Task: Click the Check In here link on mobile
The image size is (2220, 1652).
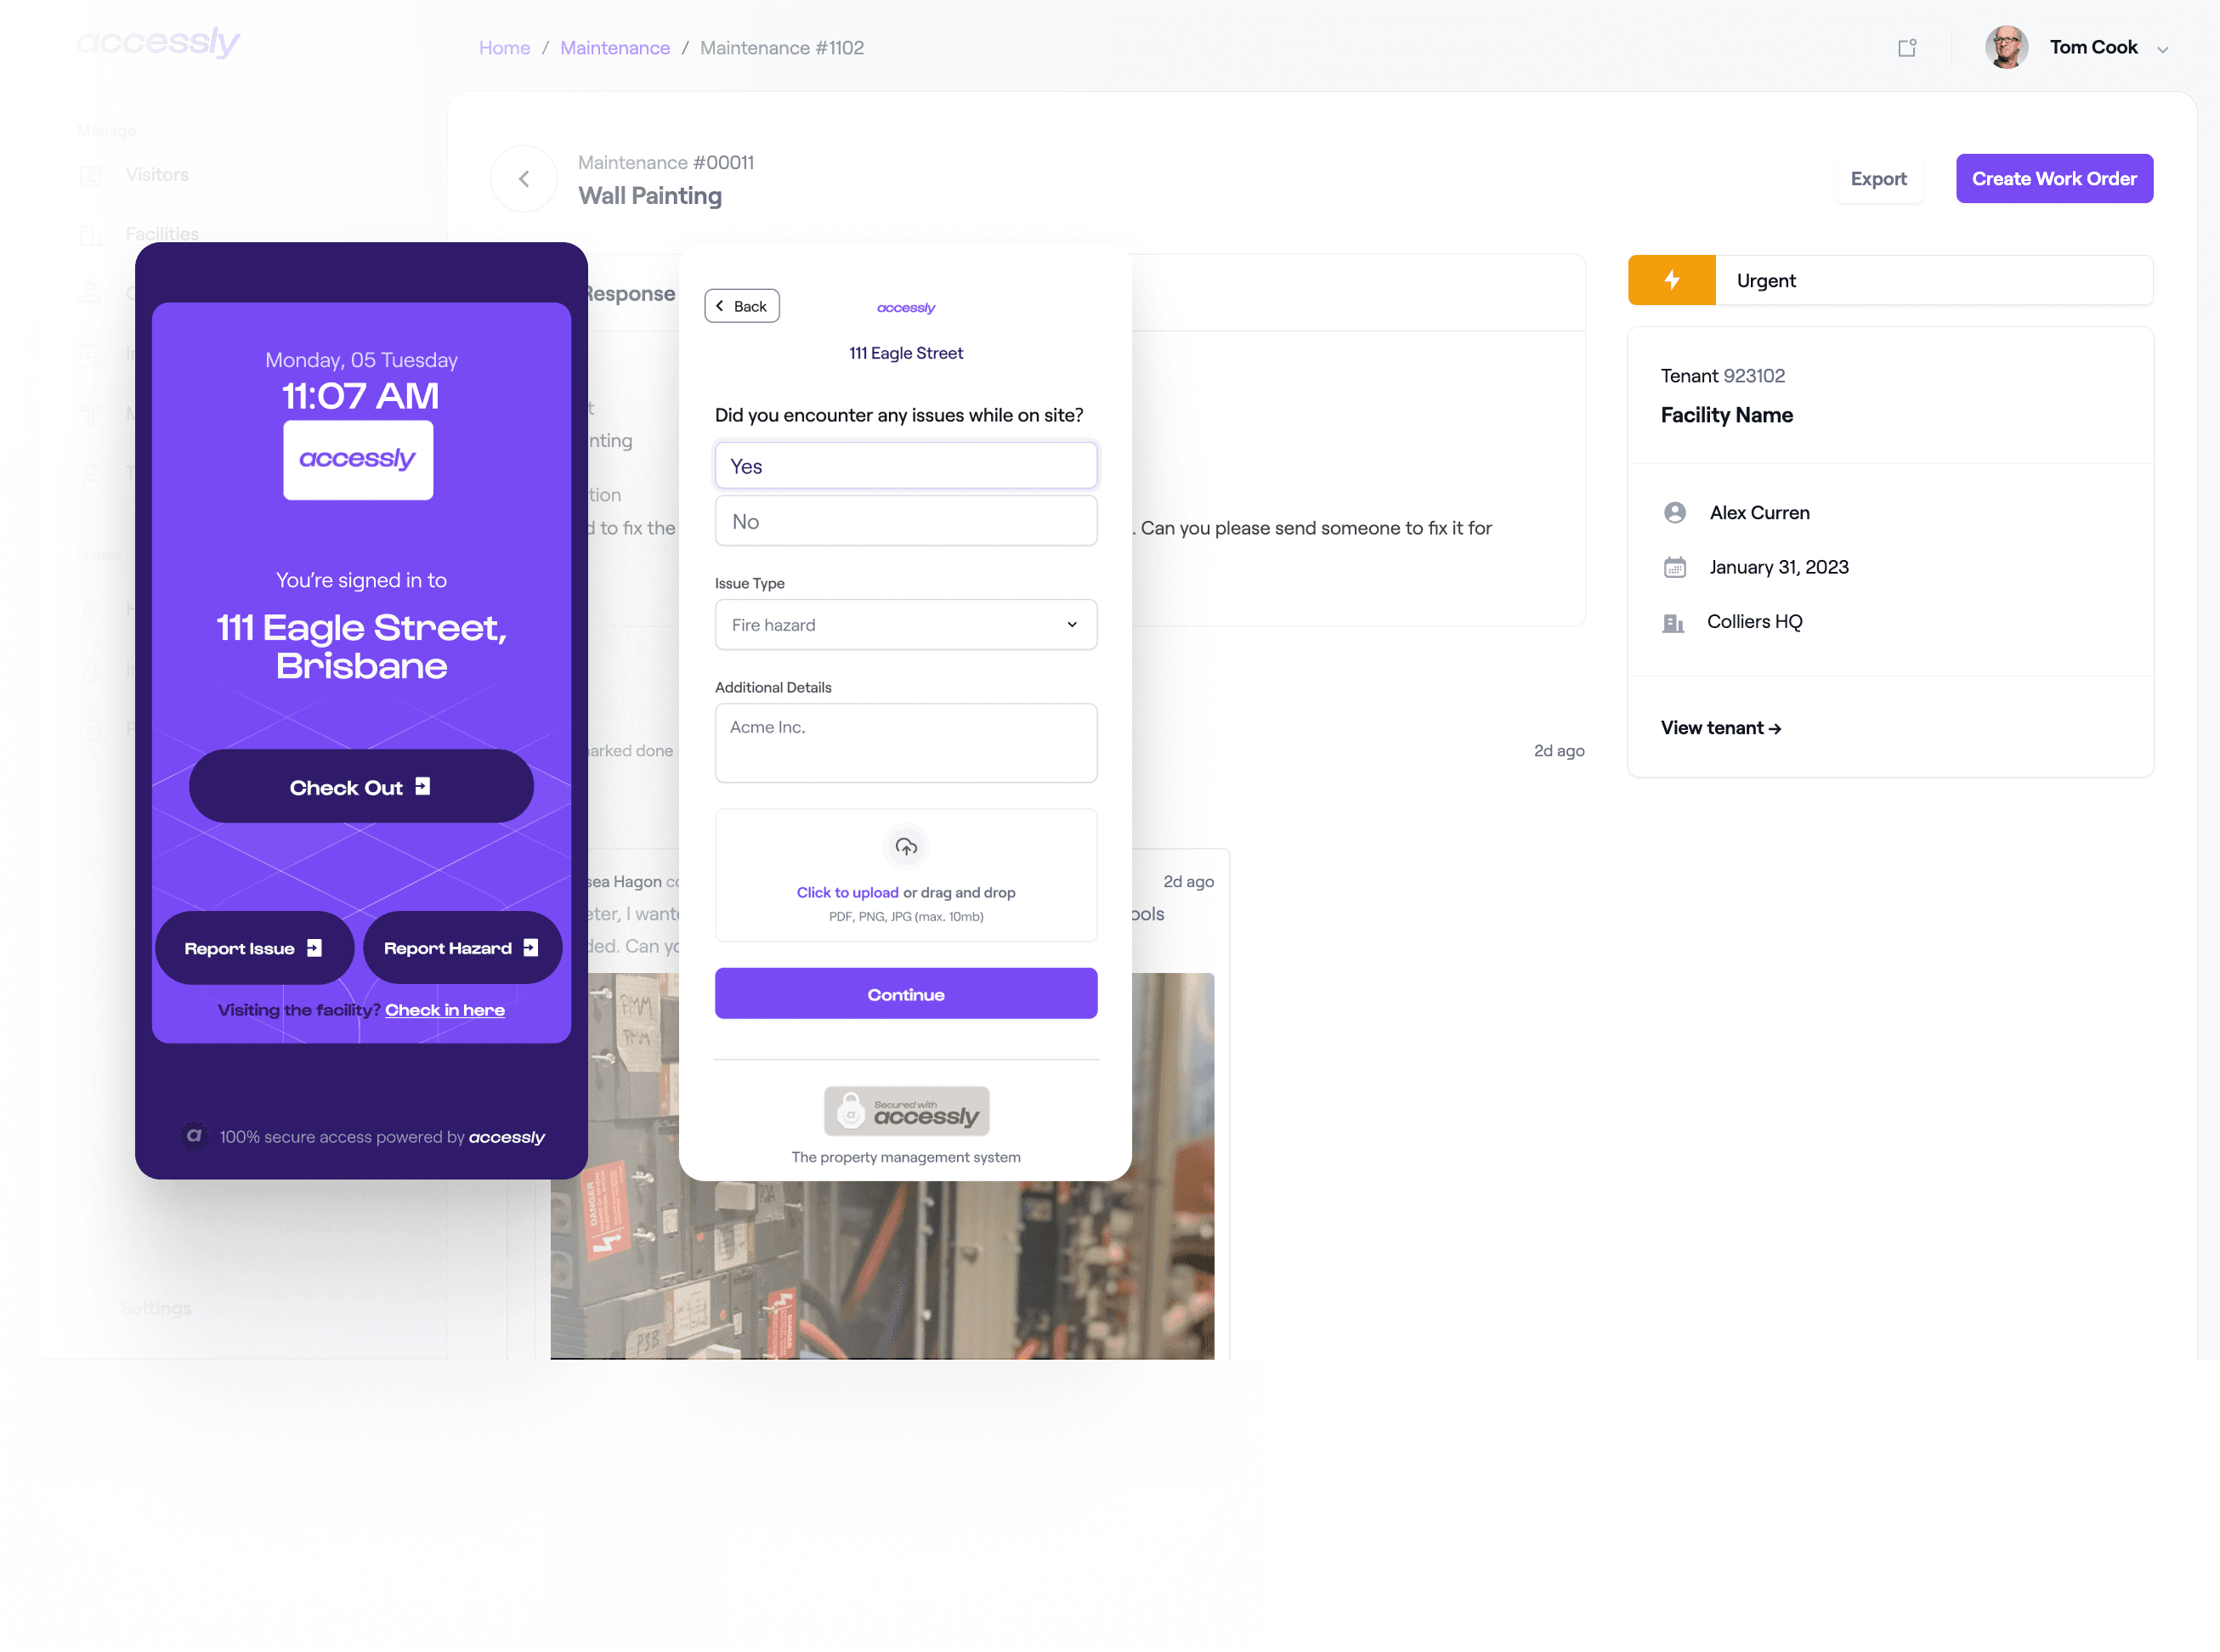Action: (x=445, y=1008)
